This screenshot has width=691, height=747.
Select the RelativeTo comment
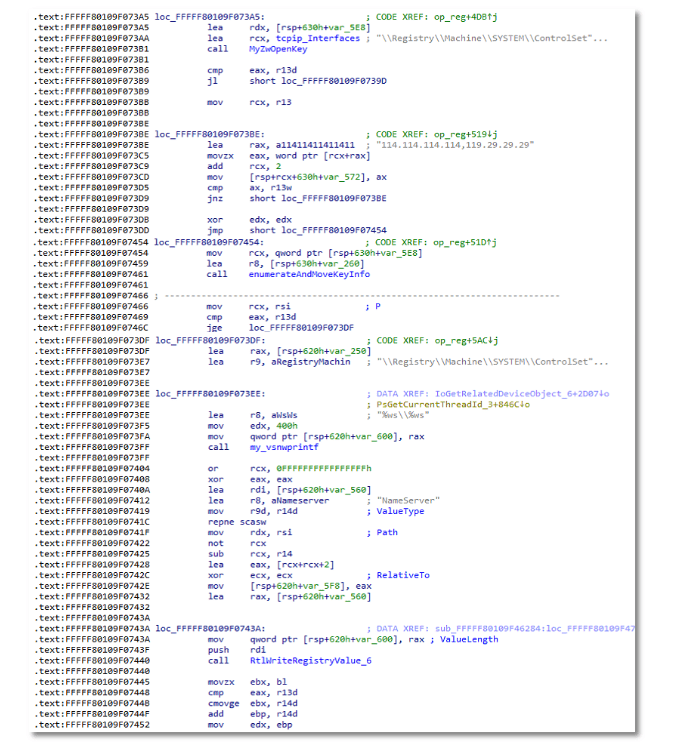(403, 575)
